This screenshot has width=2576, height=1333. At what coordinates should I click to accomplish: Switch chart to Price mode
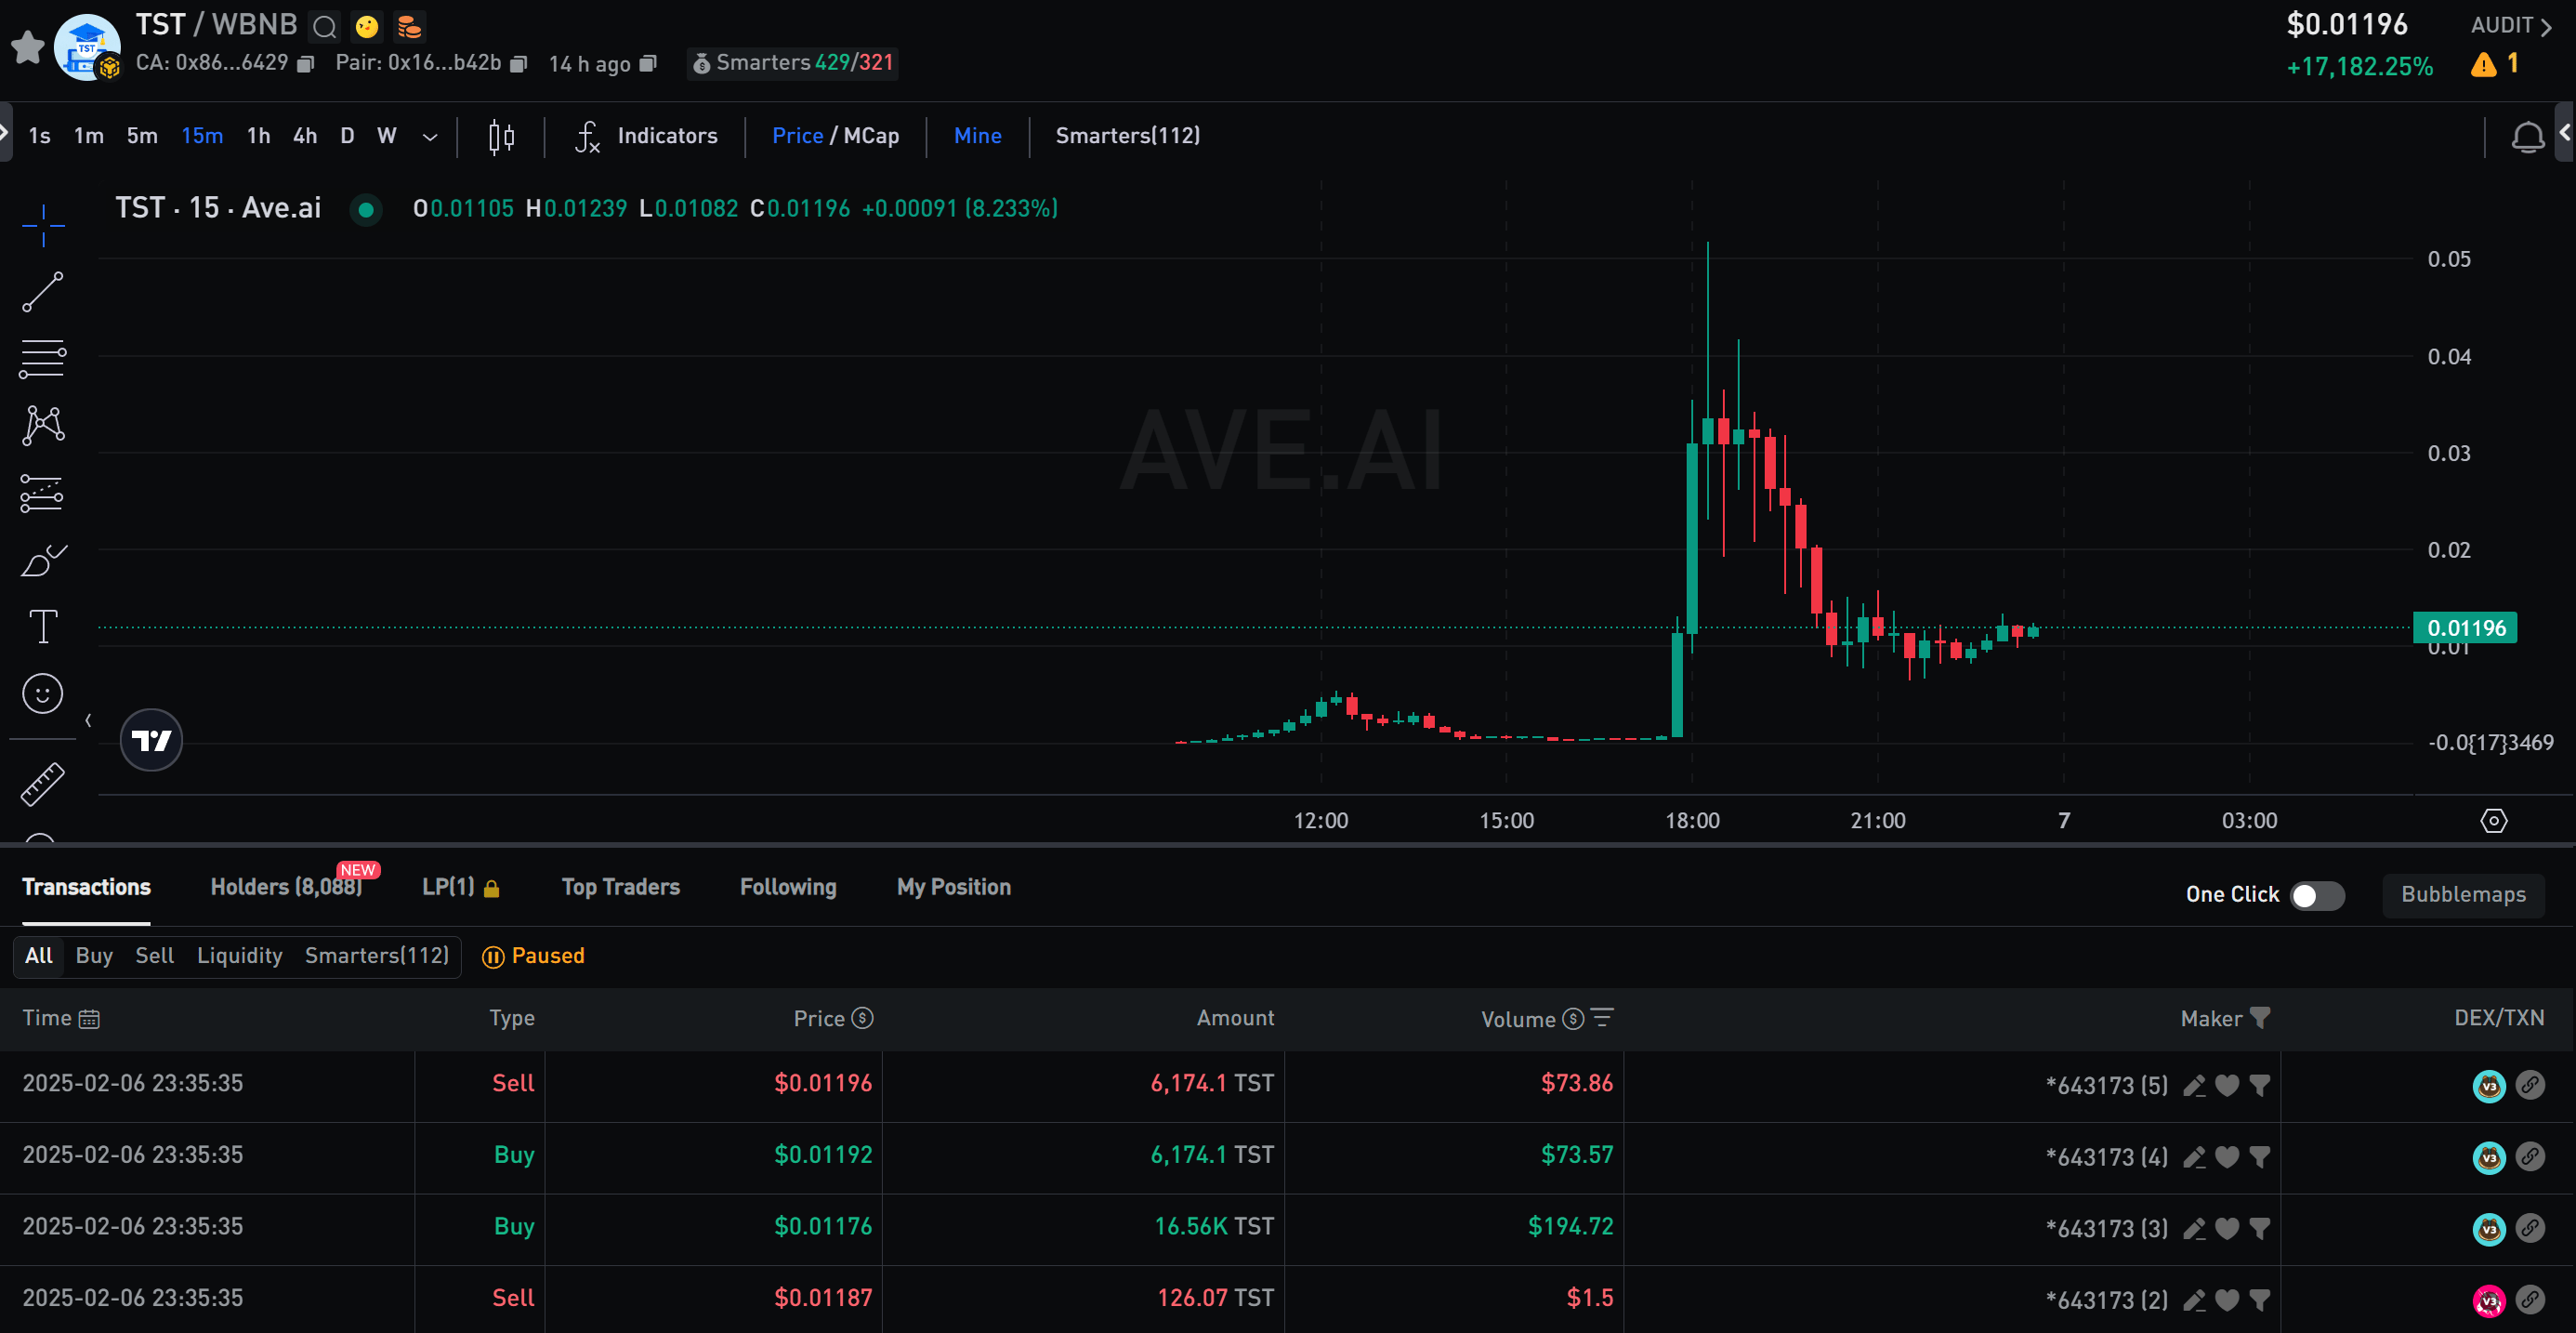tap(797, 136)
